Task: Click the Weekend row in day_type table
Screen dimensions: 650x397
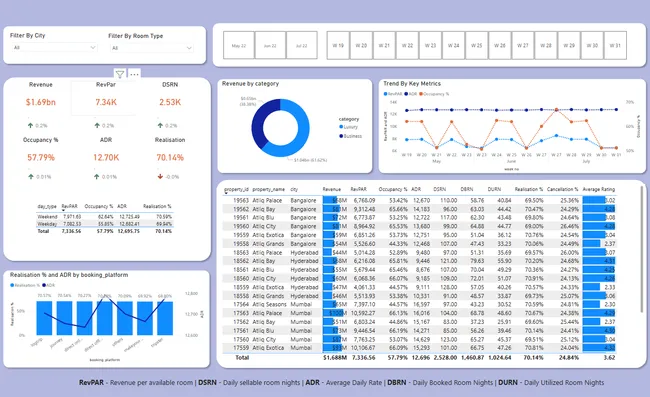Action: [104, 217]
